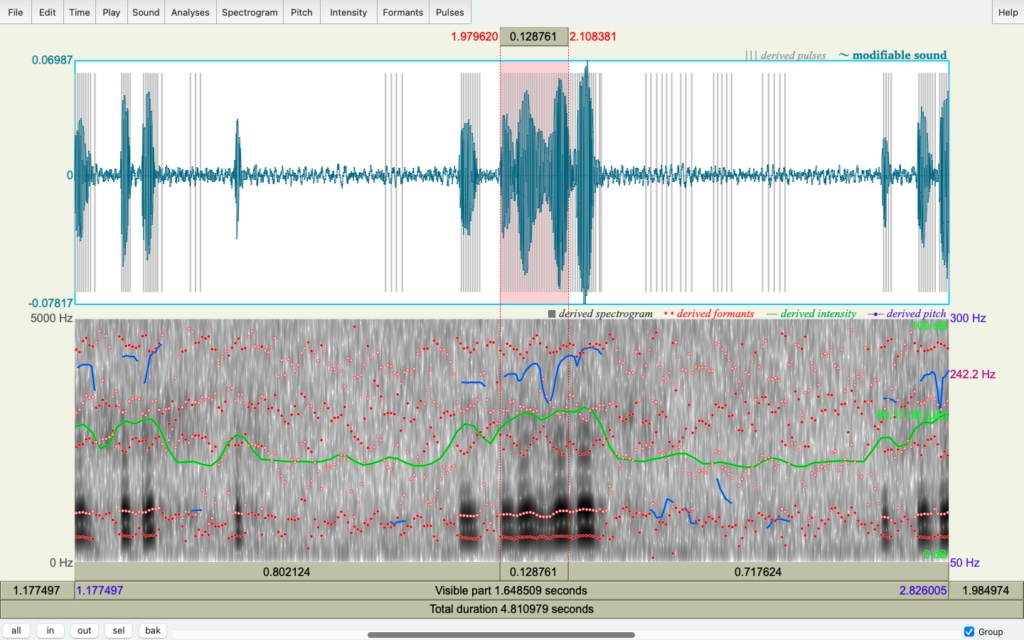This screenshot has height=640, width=1024.
Task: Click the 5000 Hz spectrogram top label
Action: (52, 318)
